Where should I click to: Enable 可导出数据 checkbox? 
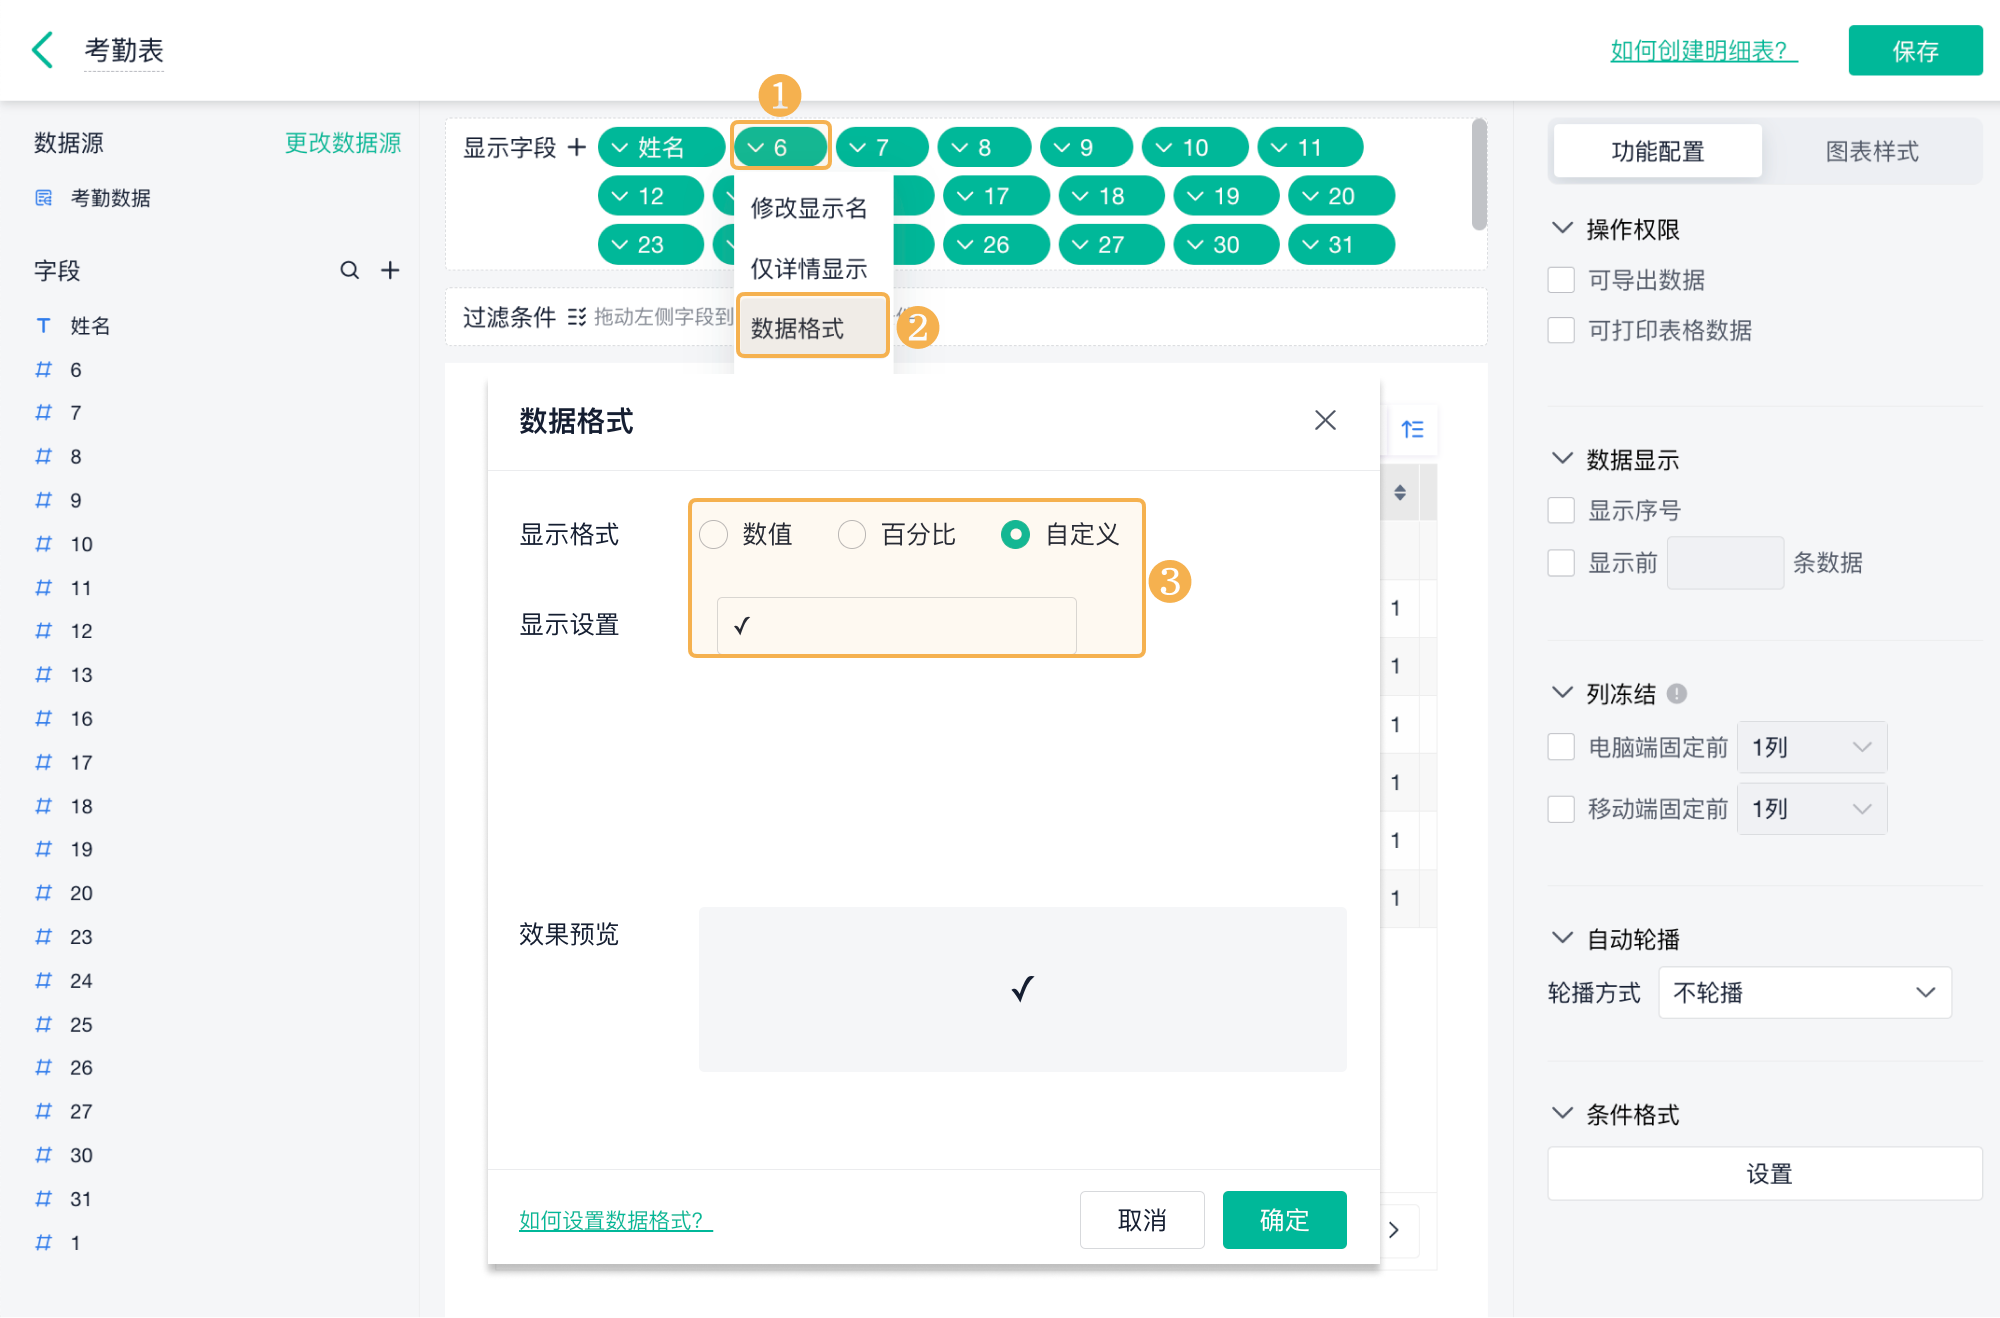[x=1561, y=279]
